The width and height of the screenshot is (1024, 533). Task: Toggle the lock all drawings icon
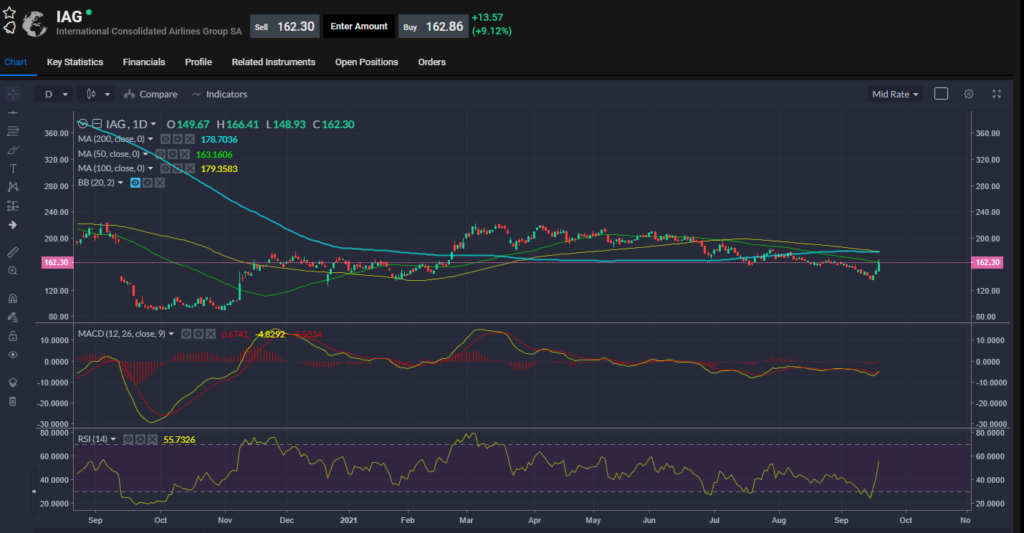(x=12, y=336)
